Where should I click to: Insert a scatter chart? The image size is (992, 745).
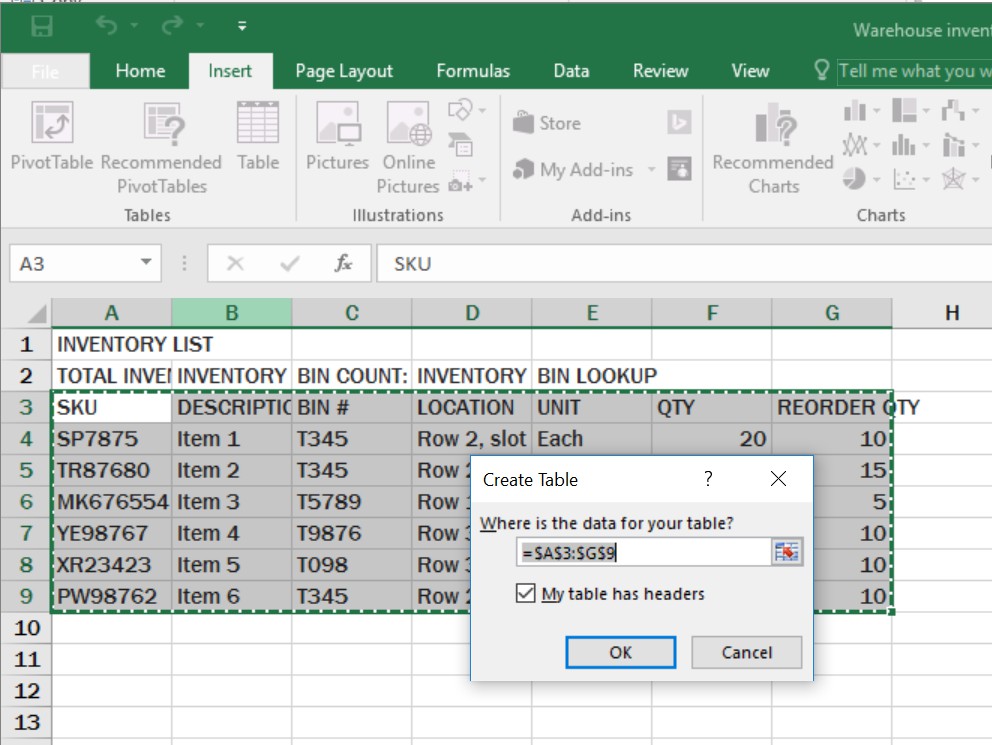pos(904,179)
